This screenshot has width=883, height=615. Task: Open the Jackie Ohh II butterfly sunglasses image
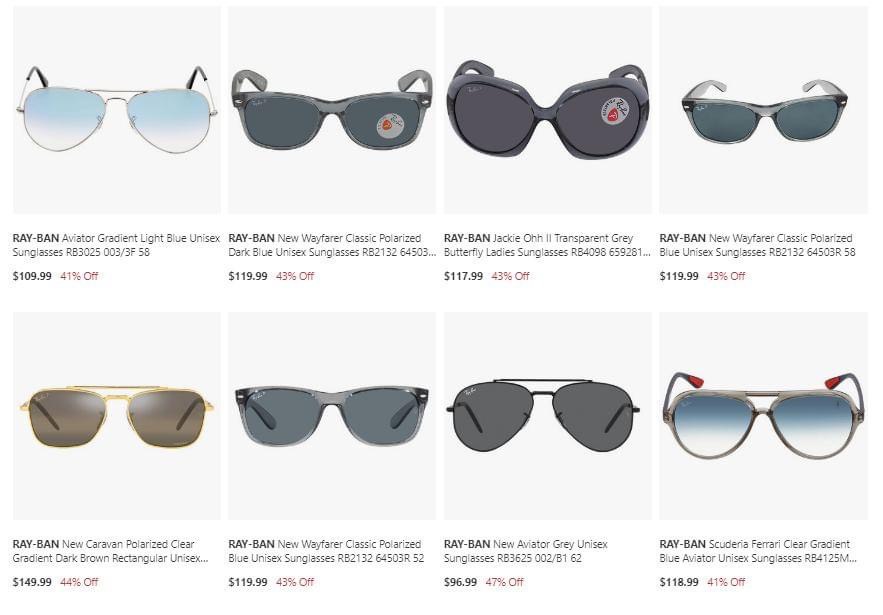tap(548, 110)
